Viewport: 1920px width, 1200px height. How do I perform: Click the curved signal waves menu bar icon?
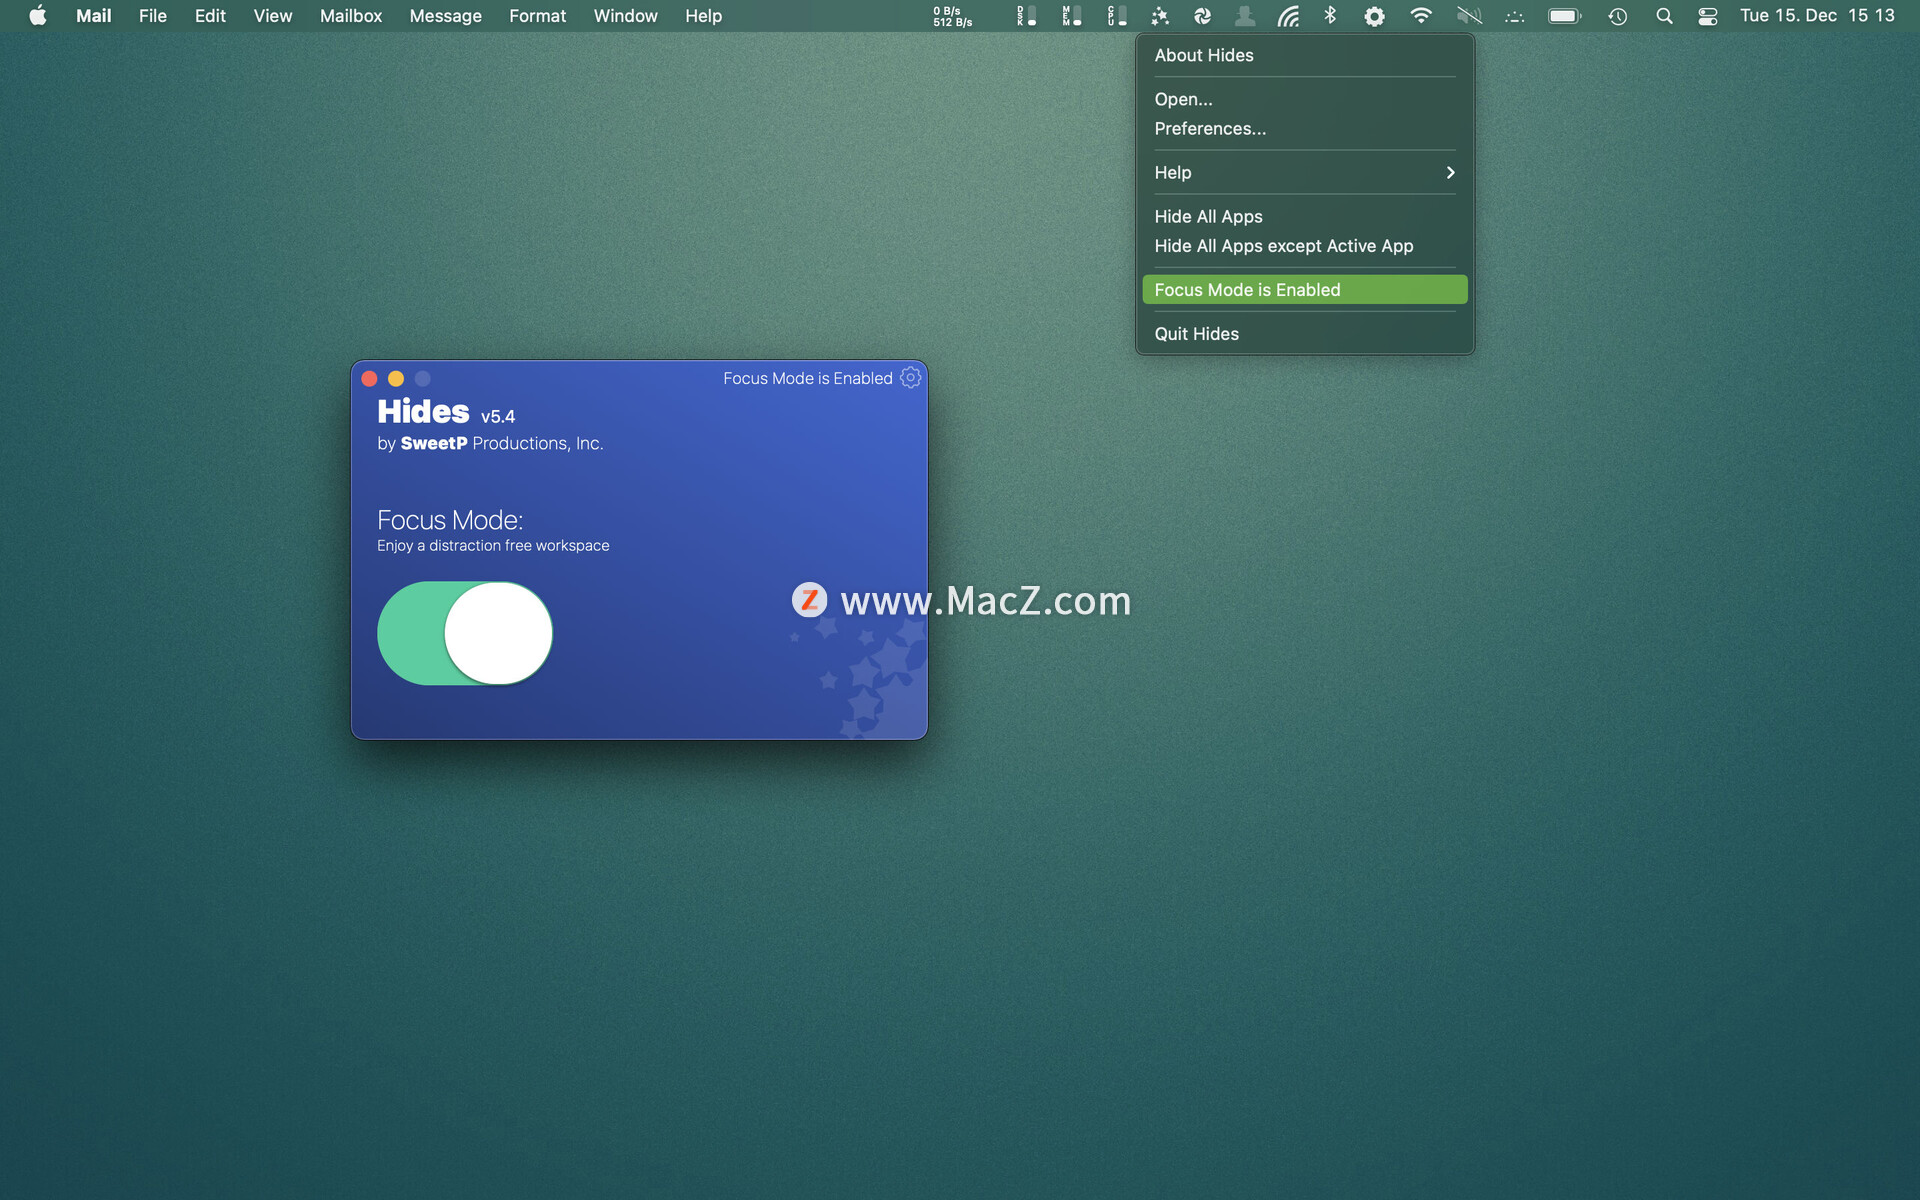pyautogui.click(x=1288, y=16)
